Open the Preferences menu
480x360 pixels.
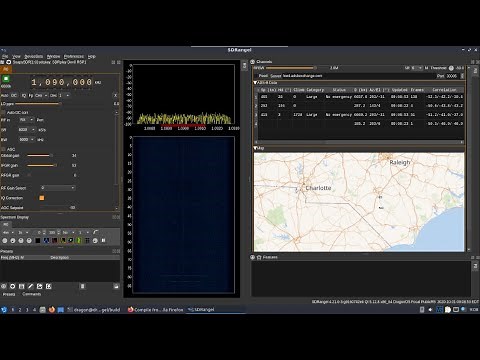coord(74,56)
